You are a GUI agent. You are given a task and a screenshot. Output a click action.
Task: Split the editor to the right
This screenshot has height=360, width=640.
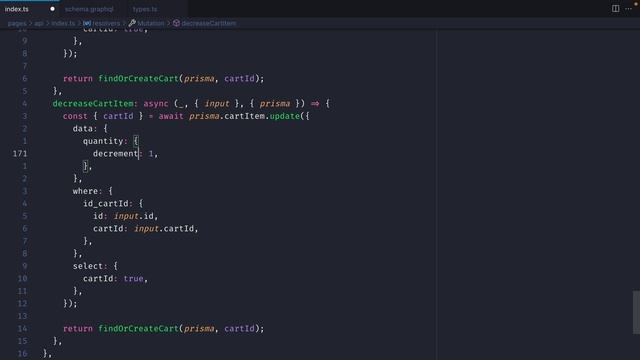point(615,9)
